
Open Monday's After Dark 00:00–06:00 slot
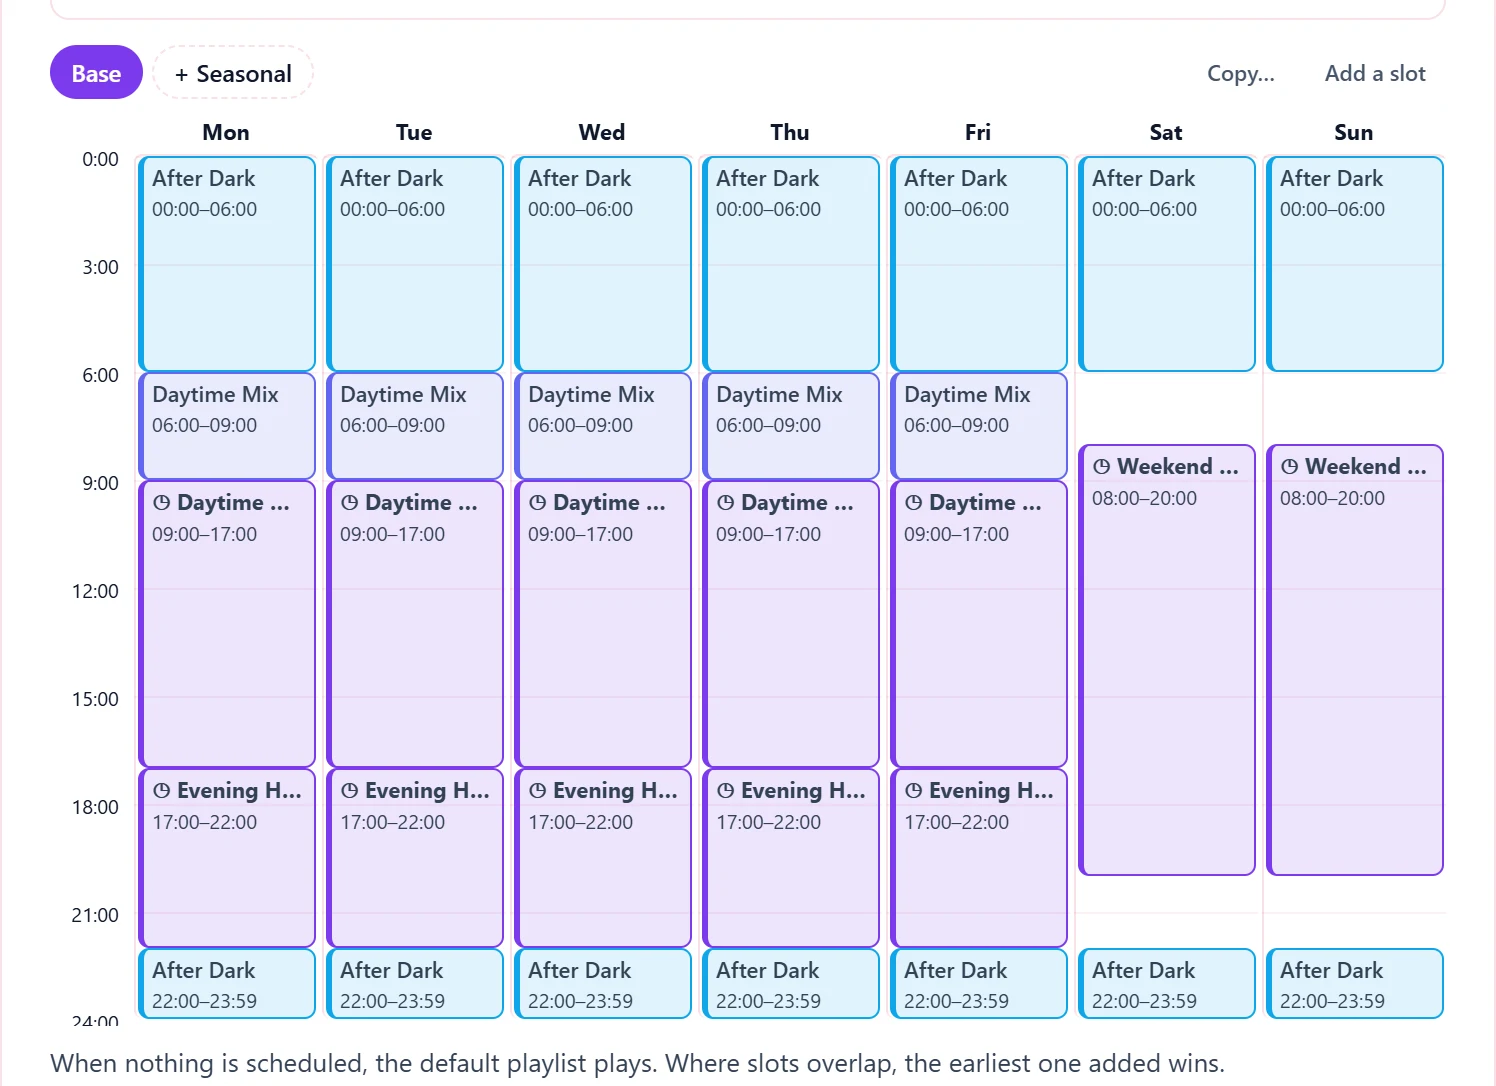227,264
